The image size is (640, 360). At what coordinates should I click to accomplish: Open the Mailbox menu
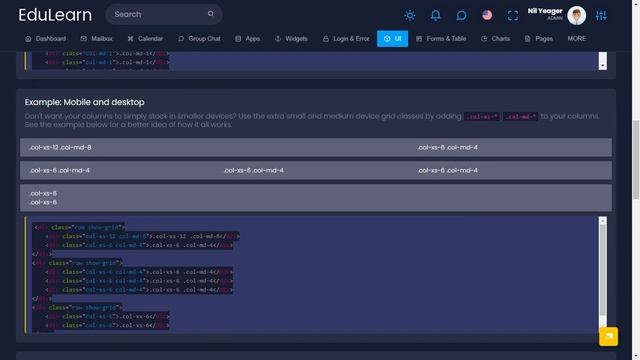[96, 39]
